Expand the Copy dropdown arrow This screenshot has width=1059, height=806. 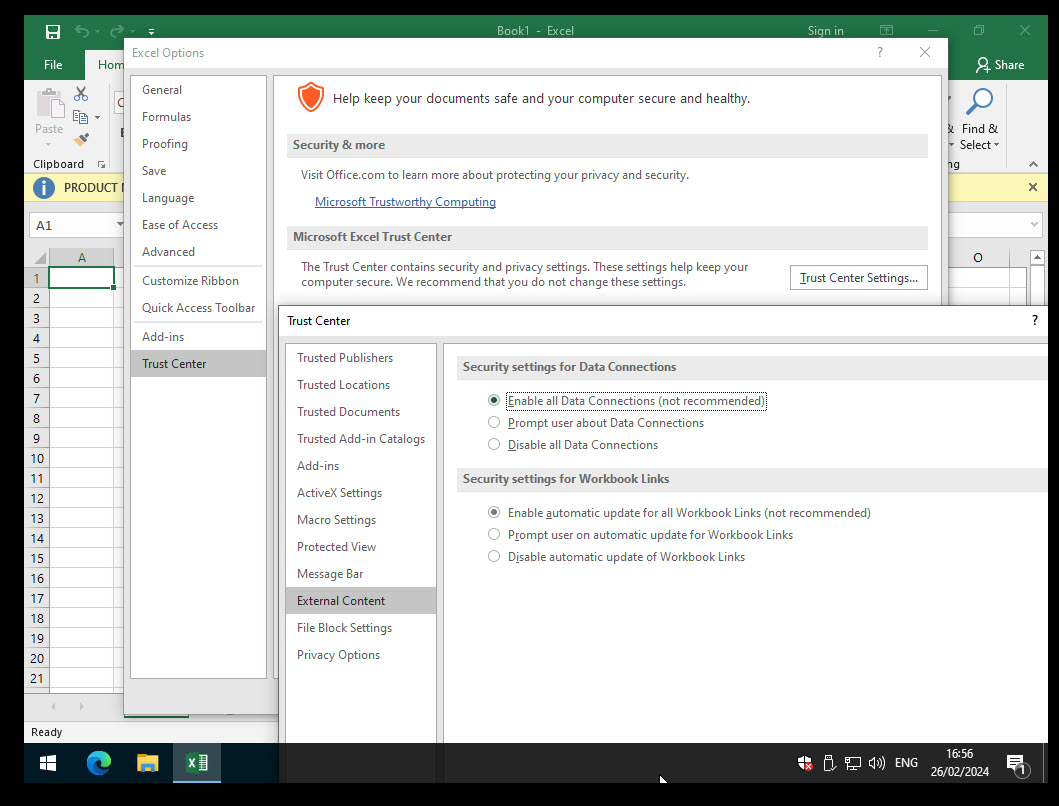[x=96, y=116]
